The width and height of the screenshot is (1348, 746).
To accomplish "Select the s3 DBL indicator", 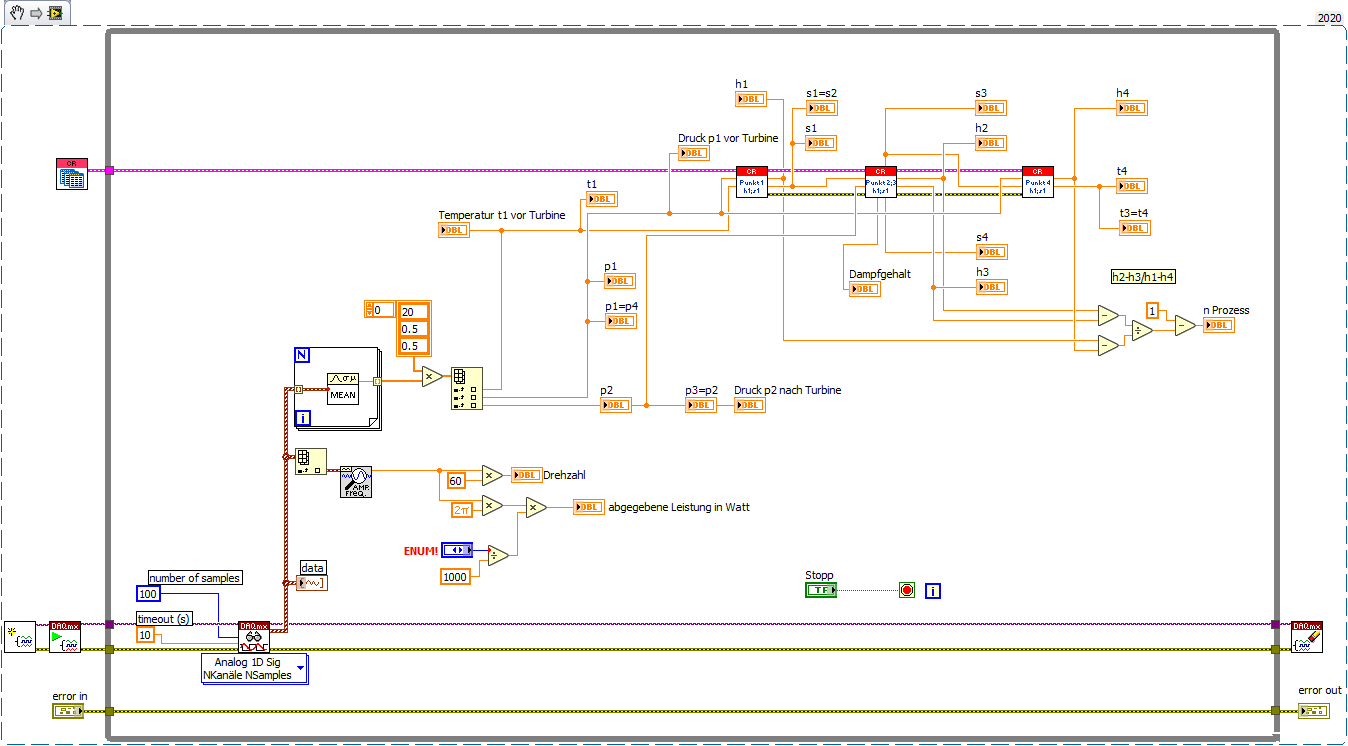I will [x=991, y=108].
